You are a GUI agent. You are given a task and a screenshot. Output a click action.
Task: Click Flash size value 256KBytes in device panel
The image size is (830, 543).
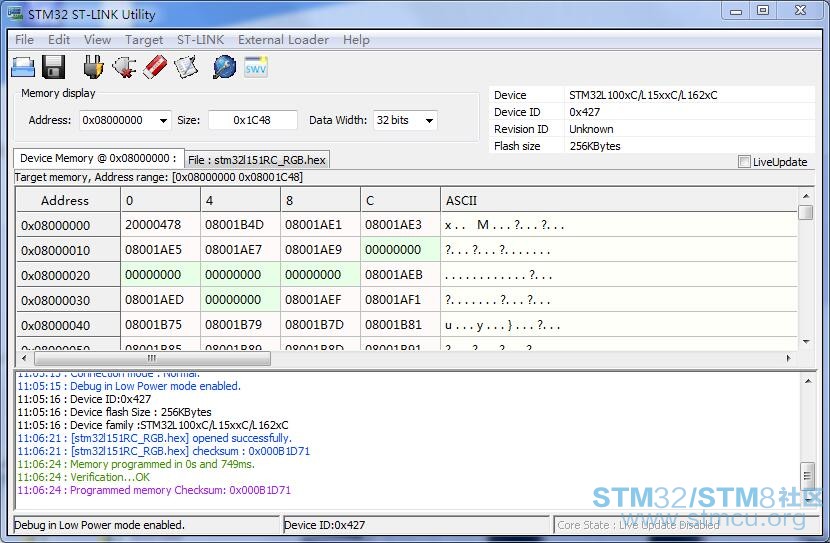click(595, 146)
